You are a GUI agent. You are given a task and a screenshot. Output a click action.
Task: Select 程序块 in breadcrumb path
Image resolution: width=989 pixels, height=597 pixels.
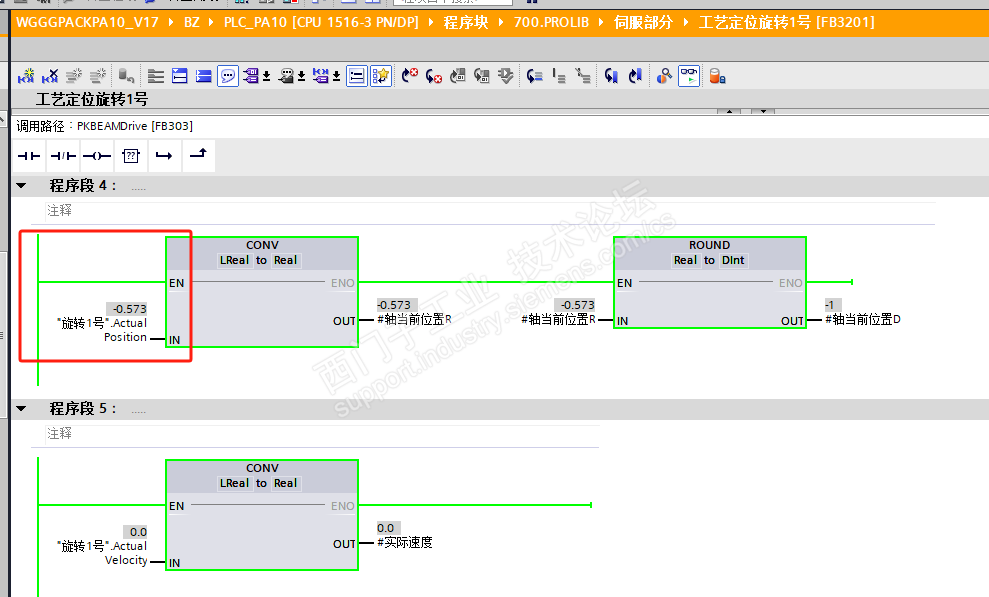coord(465,23)
